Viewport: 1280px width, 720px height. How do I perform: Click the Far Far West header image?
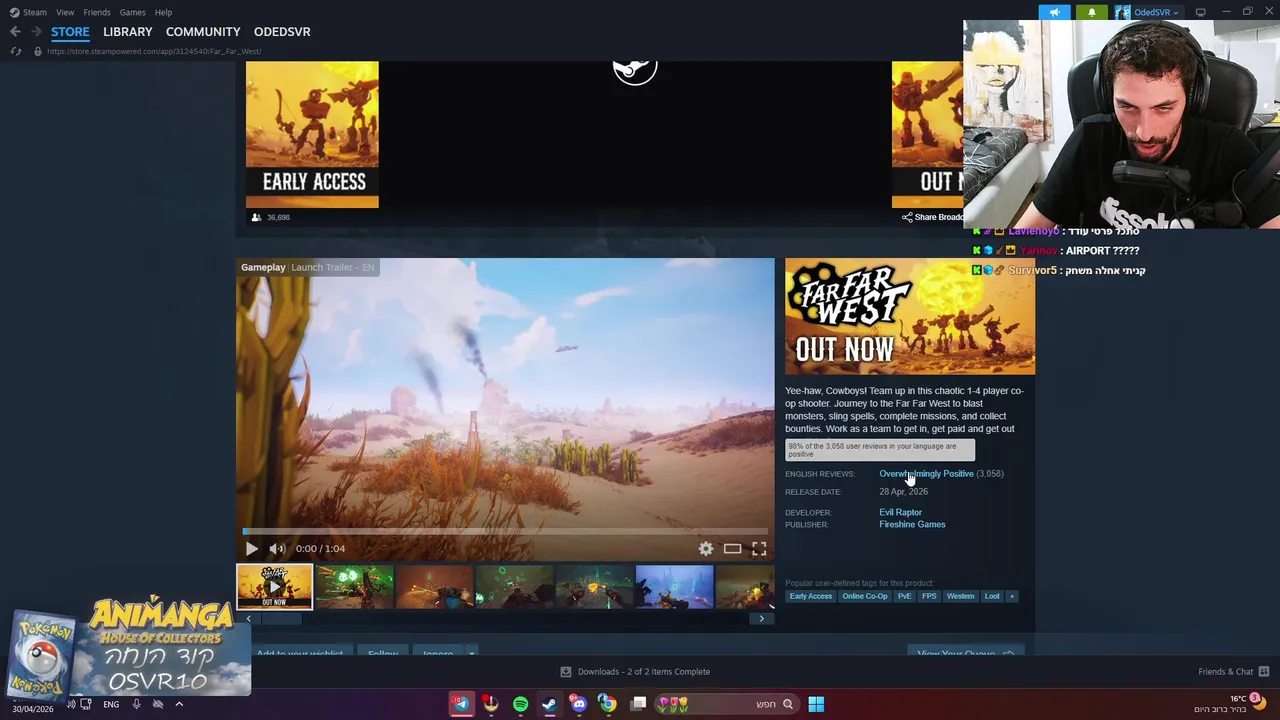pyautogui.click(x=910, y=316)
